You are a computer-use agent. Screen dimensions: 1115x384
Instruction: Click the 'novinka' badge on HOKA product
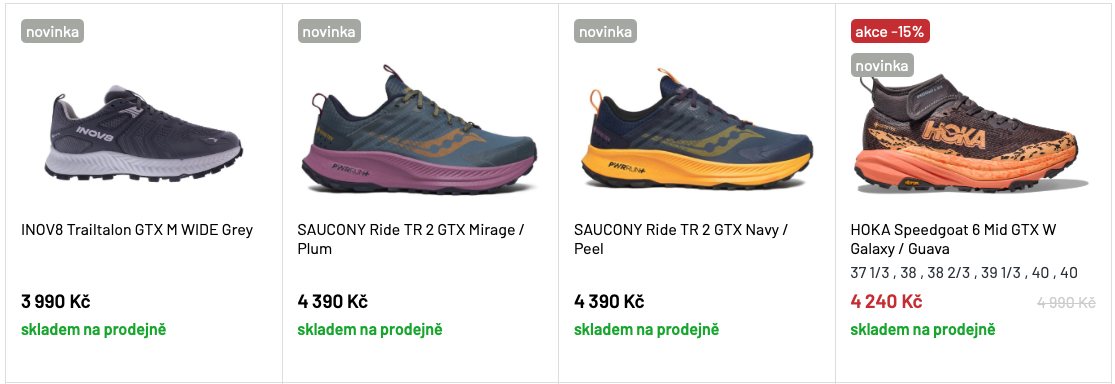882,65
